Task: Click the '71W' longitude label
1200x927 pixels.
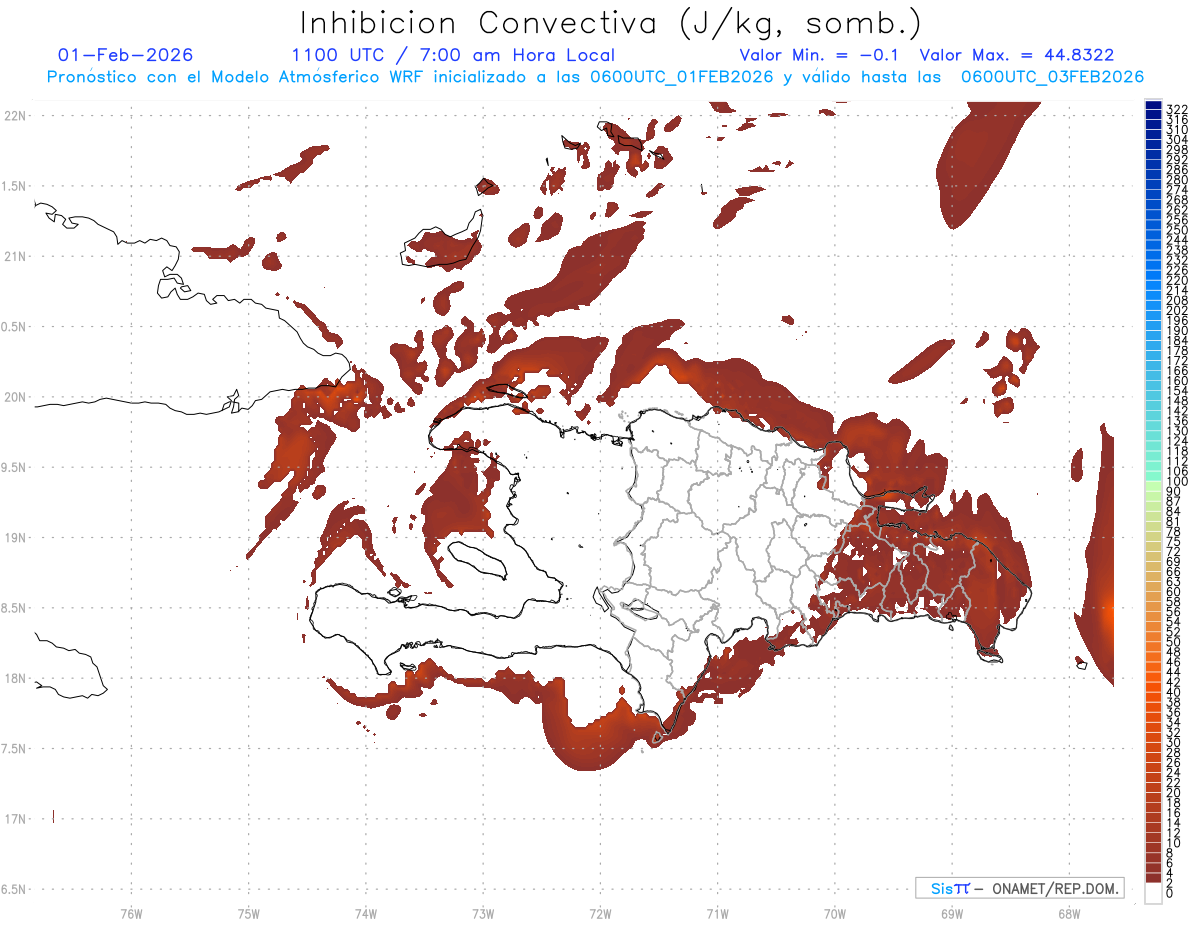Action: click(717, 912)
